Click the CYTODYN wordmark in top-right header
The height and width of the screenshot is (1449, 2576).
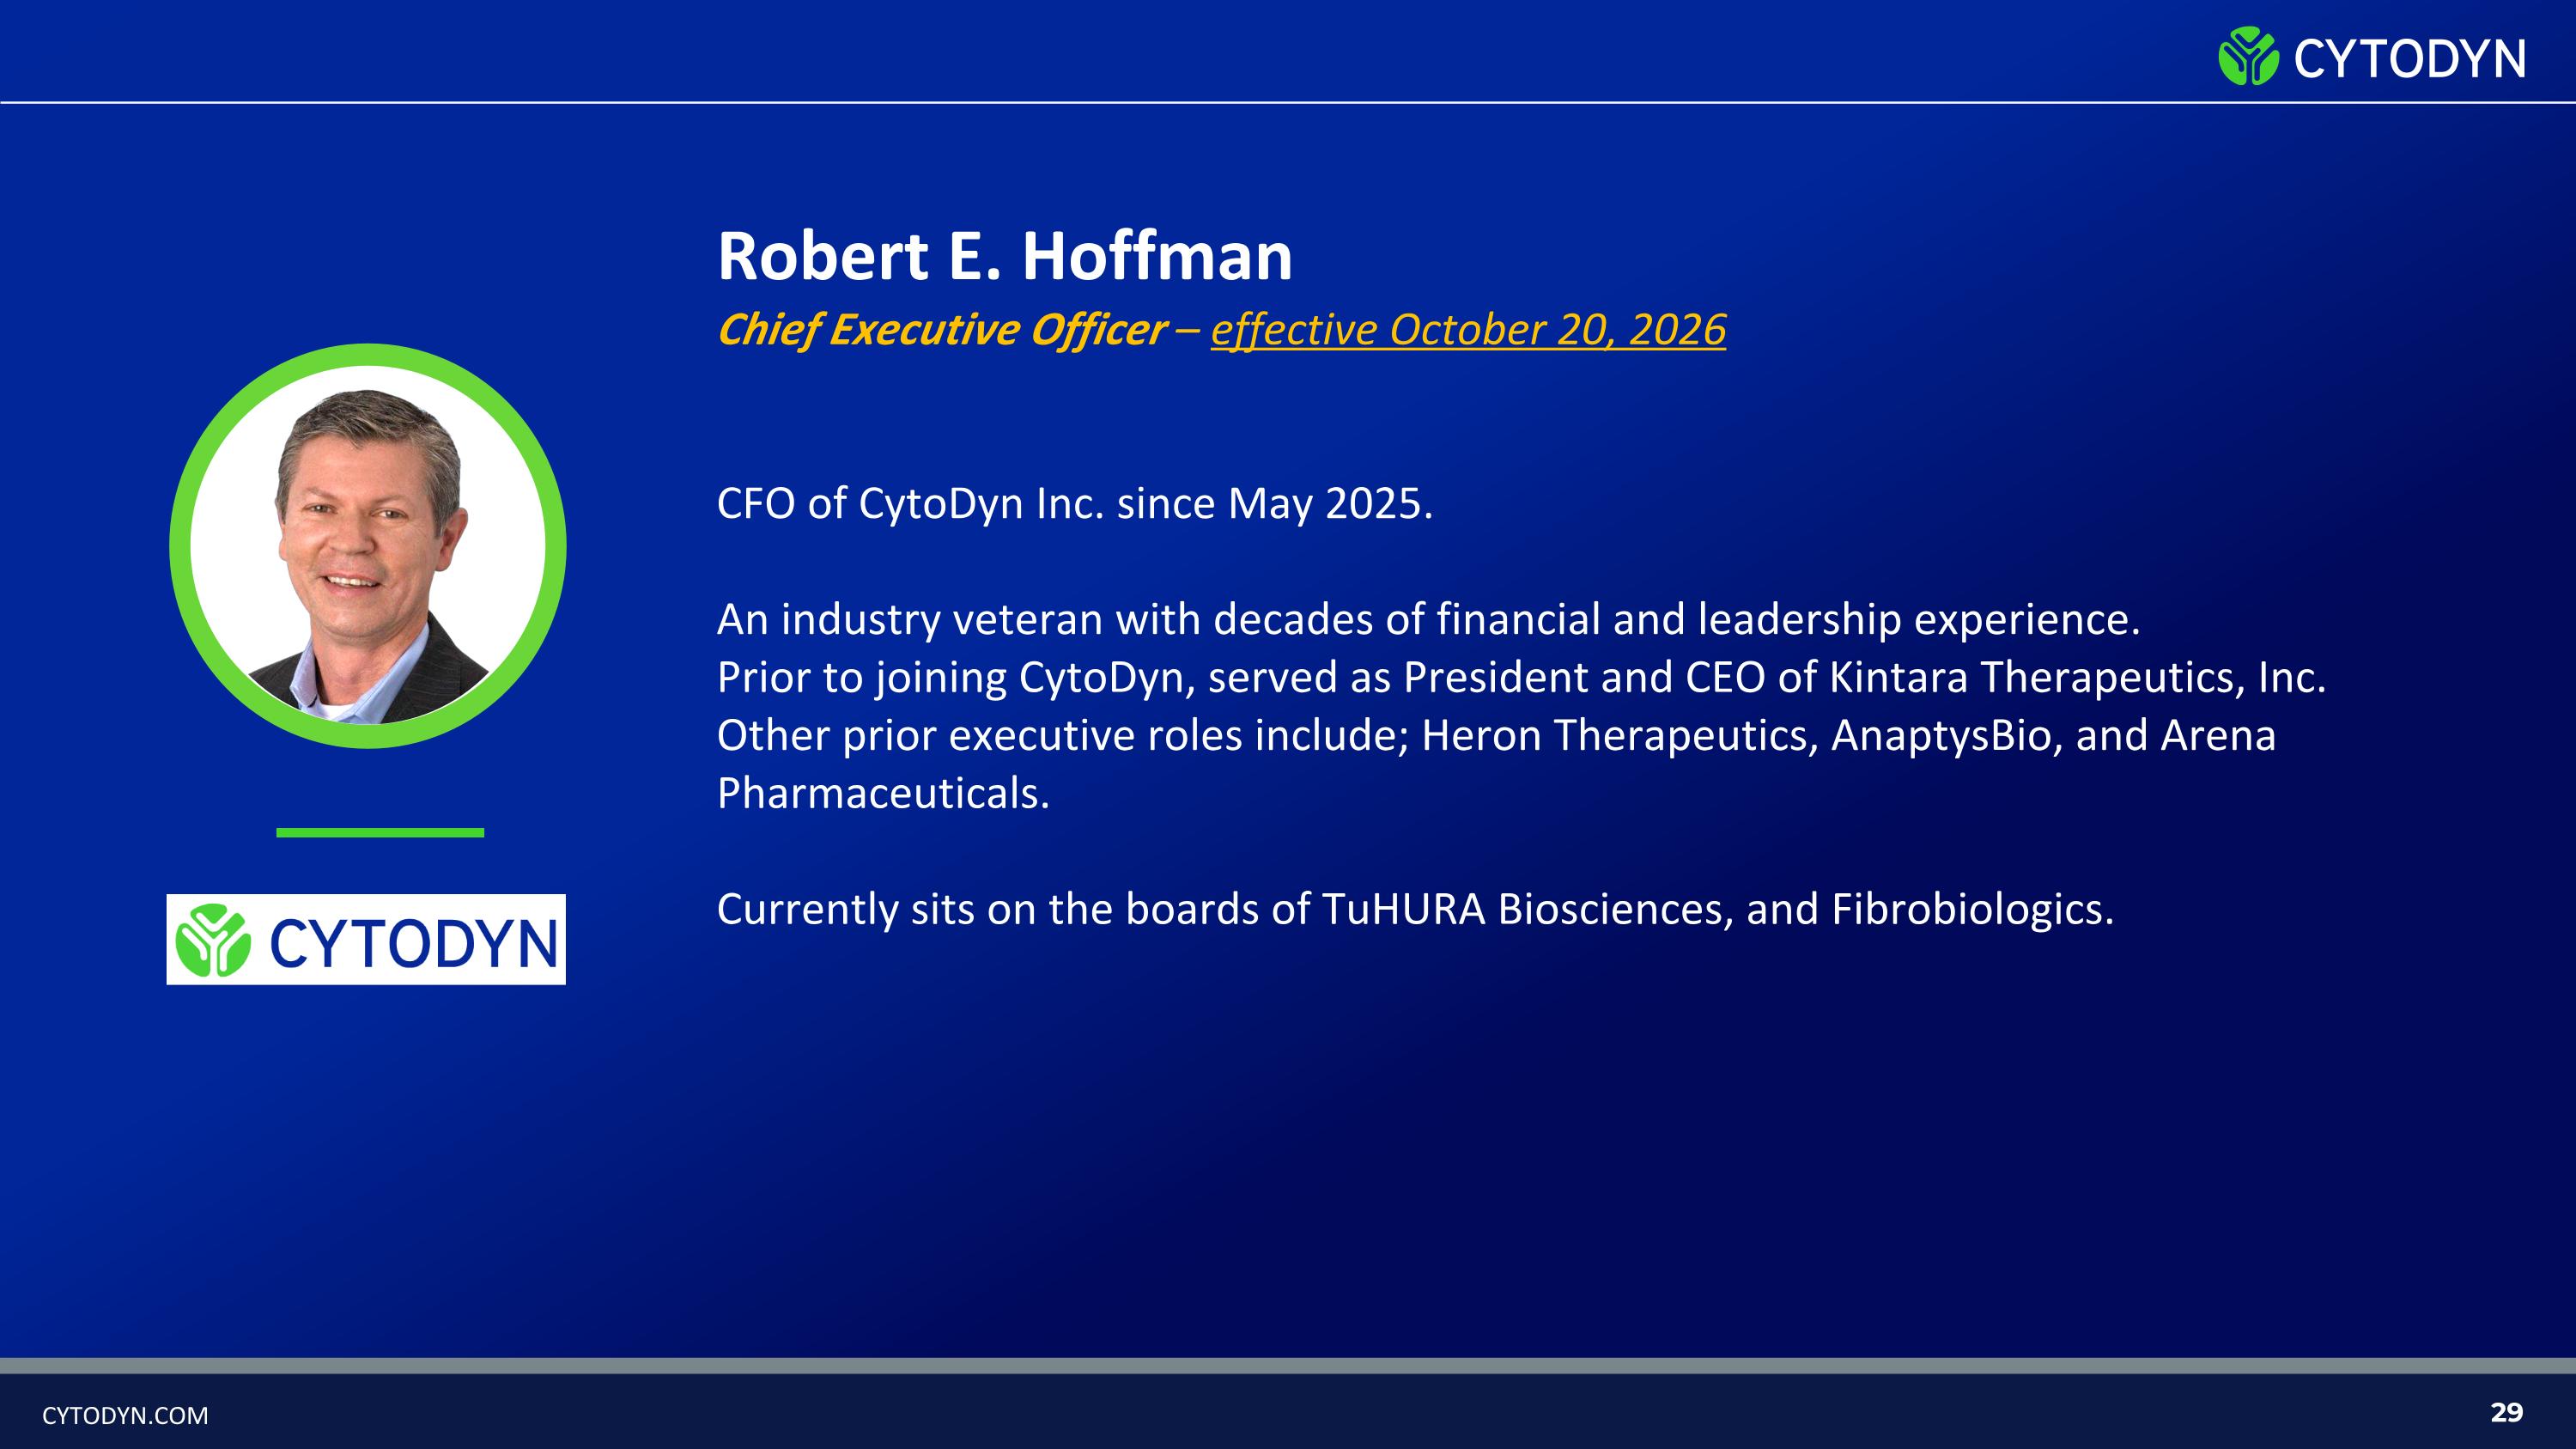[x=2409, y=59]
